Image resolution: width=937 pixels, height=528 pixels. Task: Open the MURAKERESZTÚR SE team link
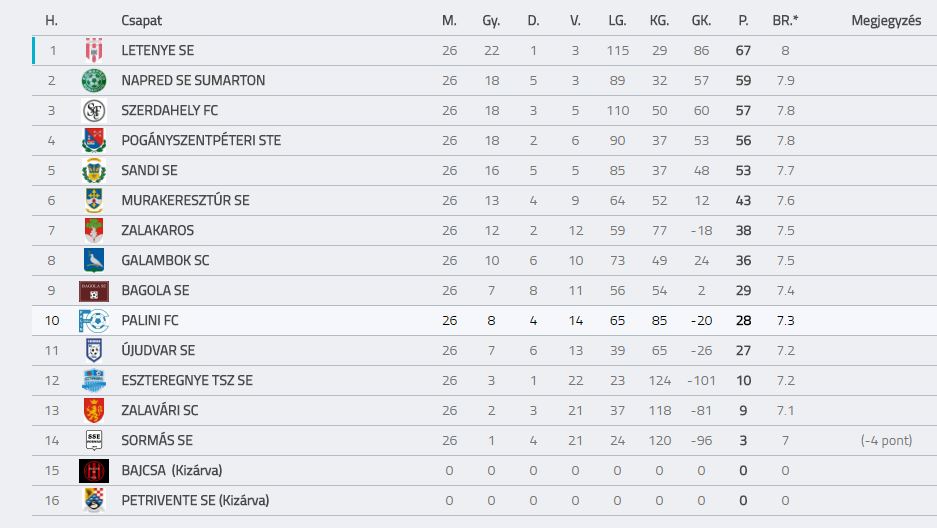tap(185, 201)
